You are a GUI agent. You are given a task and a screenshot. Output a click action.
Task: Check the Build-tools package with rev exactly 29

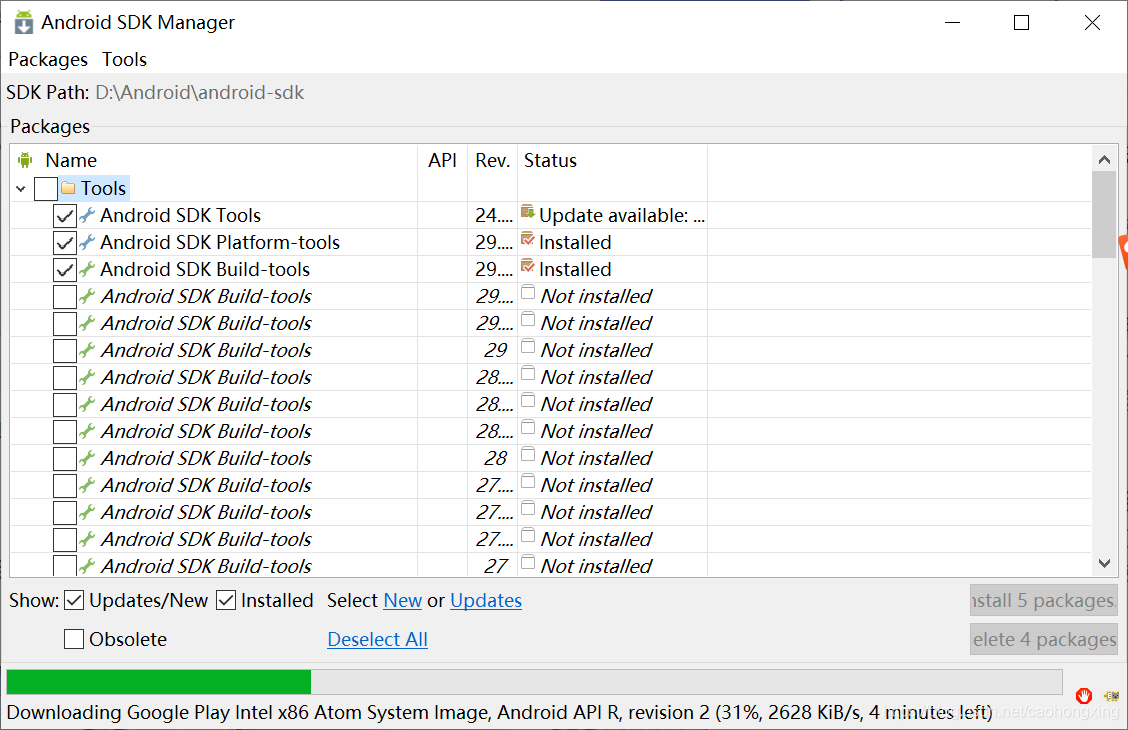pos(65,350)
